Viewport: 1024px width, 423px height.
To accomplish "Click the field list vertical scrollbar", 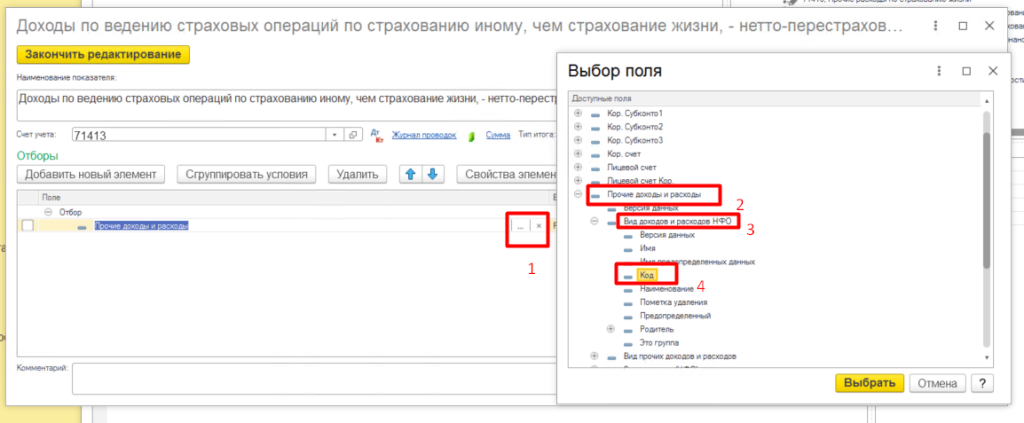I will click(988, 200).
